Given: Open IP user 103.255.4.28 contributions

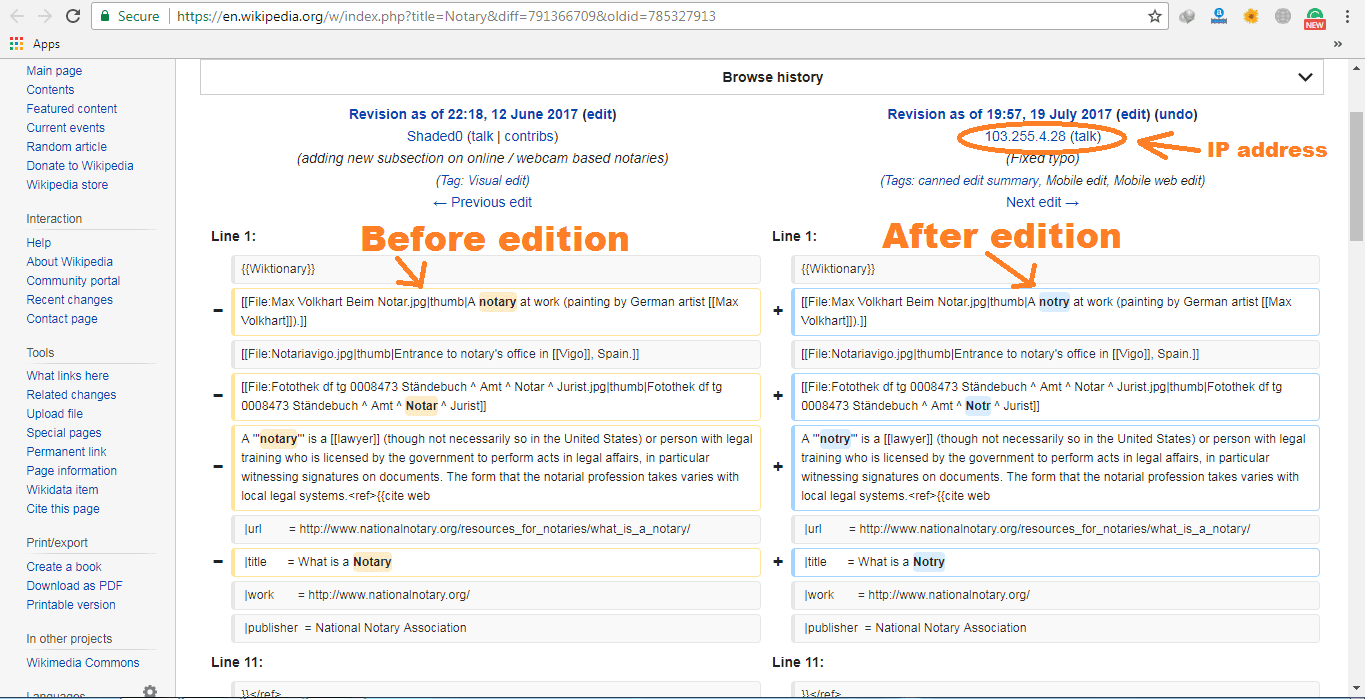Looking at the screenshot, I should pyautogui.click(x=1025, y=136).
